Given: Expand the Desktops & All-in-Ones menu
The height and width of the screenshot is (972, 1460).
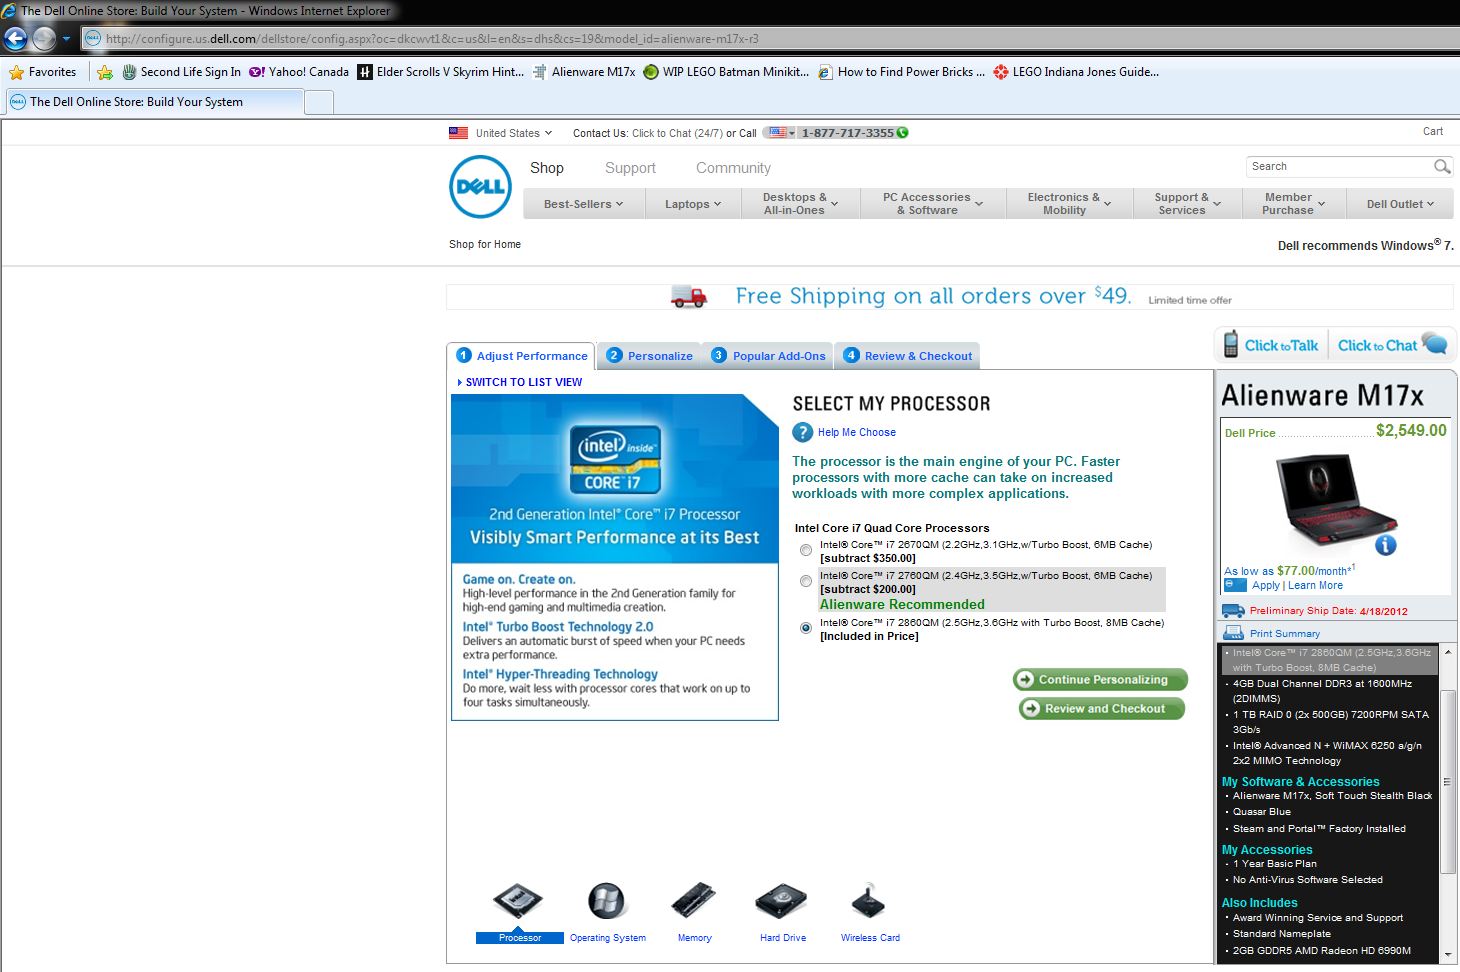Looking at the screenshot, I should (800, 204).
